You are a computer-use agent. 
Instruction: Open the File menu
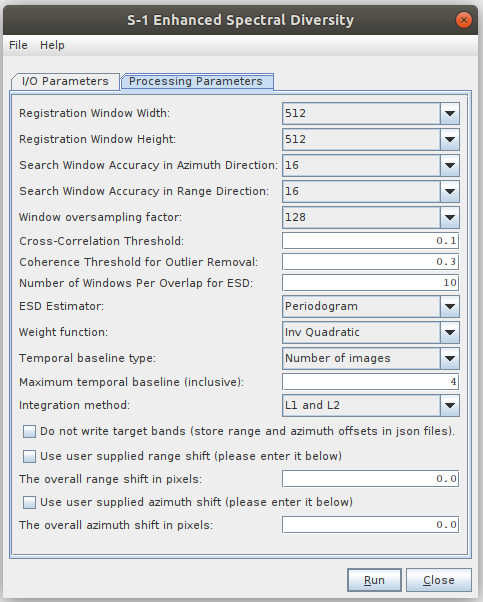18,45
